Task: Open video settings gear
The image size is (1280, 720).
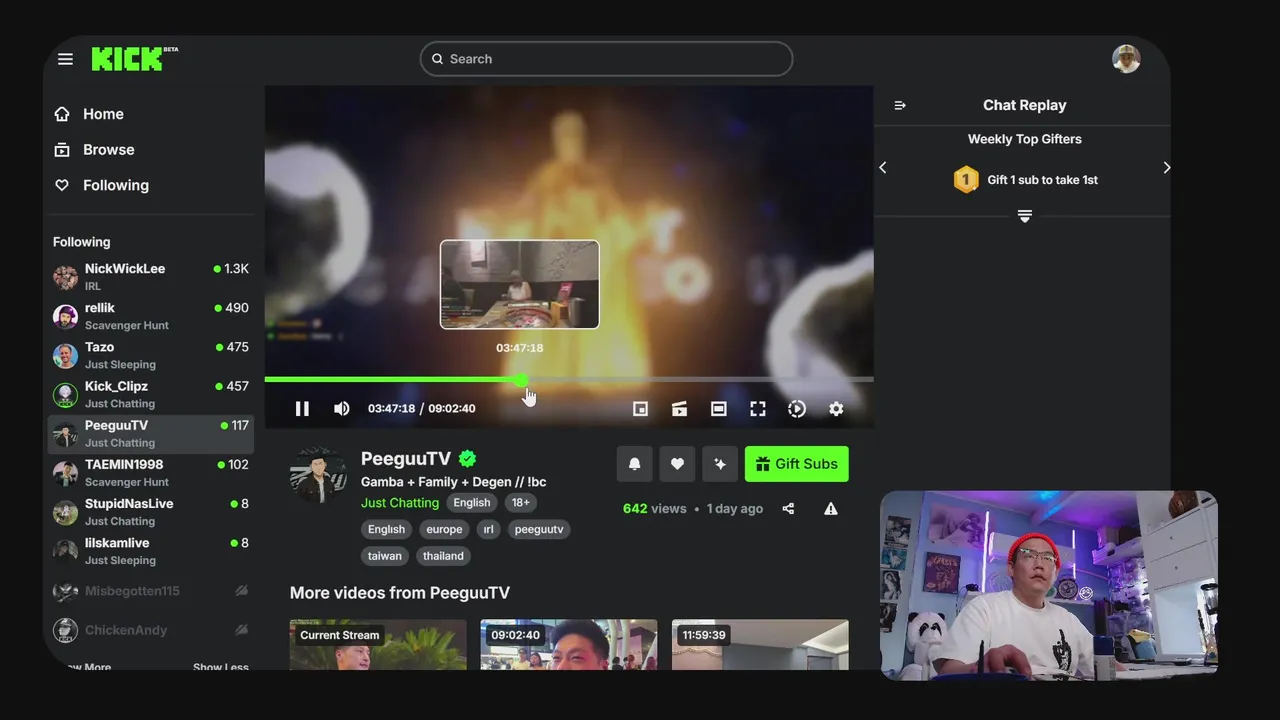Action: point(836,408)
